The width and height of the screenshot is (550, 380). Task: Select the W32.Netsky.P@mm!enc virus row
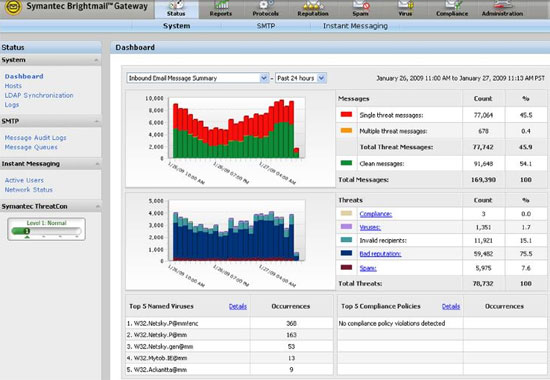click(229, 323)
